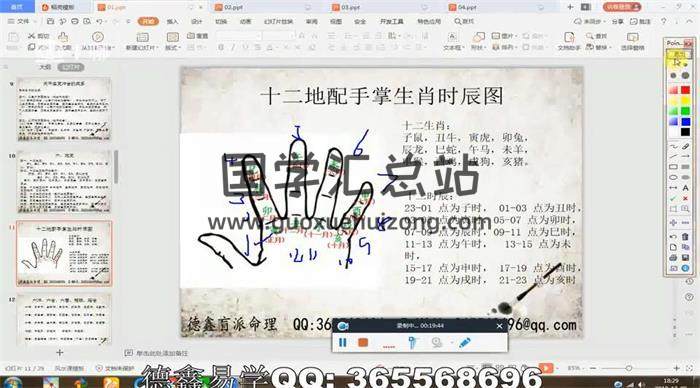Select the green checkmark stamp in Pointofix

[673, 198]
